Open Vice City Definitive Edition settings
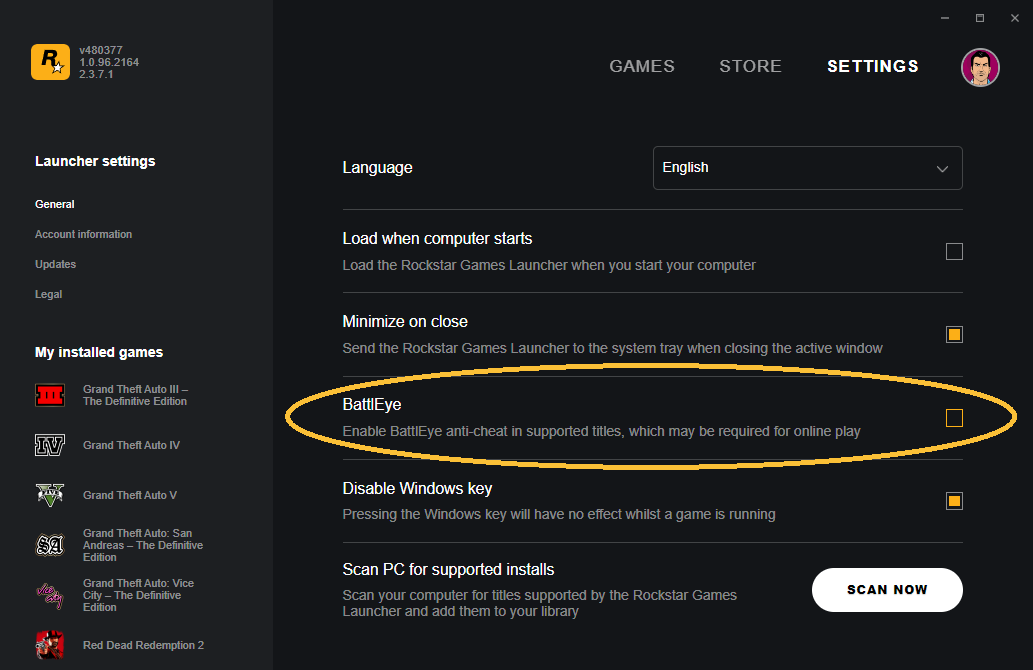The height and width of the screenshot is (670, 1033). click(x=138, y=595)
